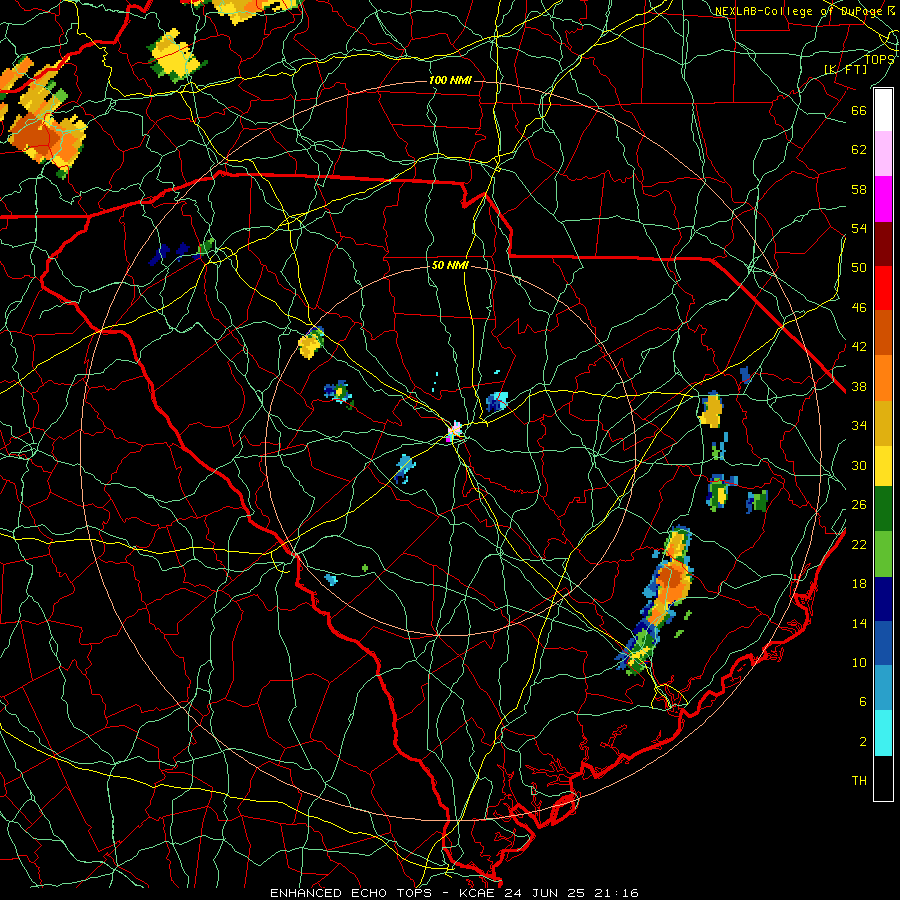Screen dimensions: 900x900
Task: Click the gold legend swatch
Action: 883,423
